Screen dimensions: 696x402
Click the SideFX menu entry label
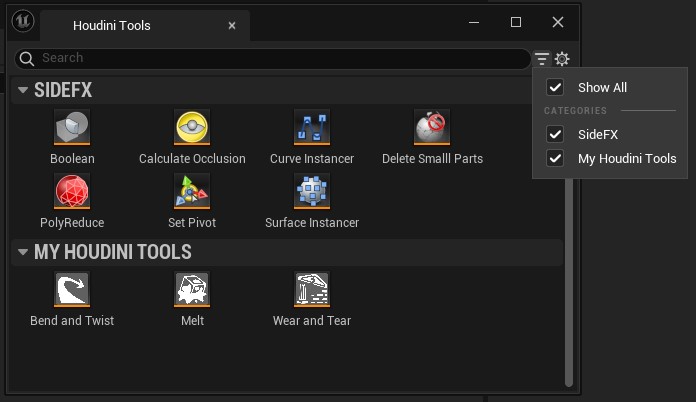598,134
